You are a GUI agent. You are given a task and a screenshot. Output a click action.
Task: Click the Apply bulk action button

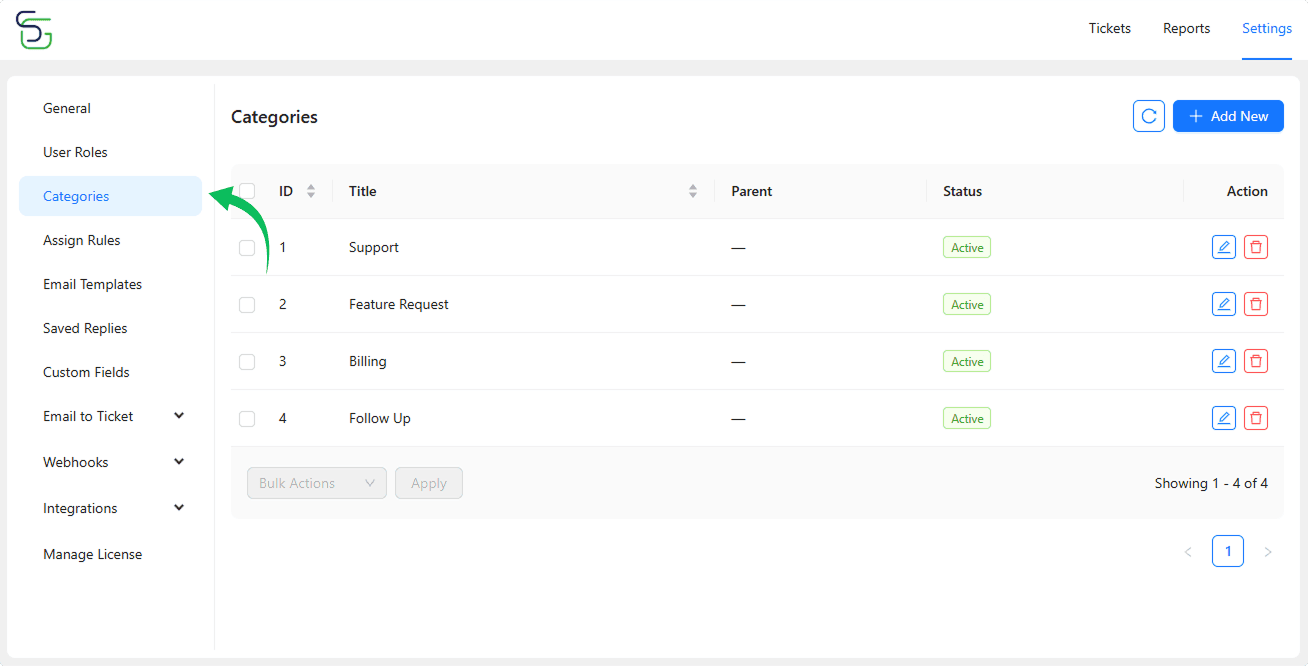pos(429,483)
